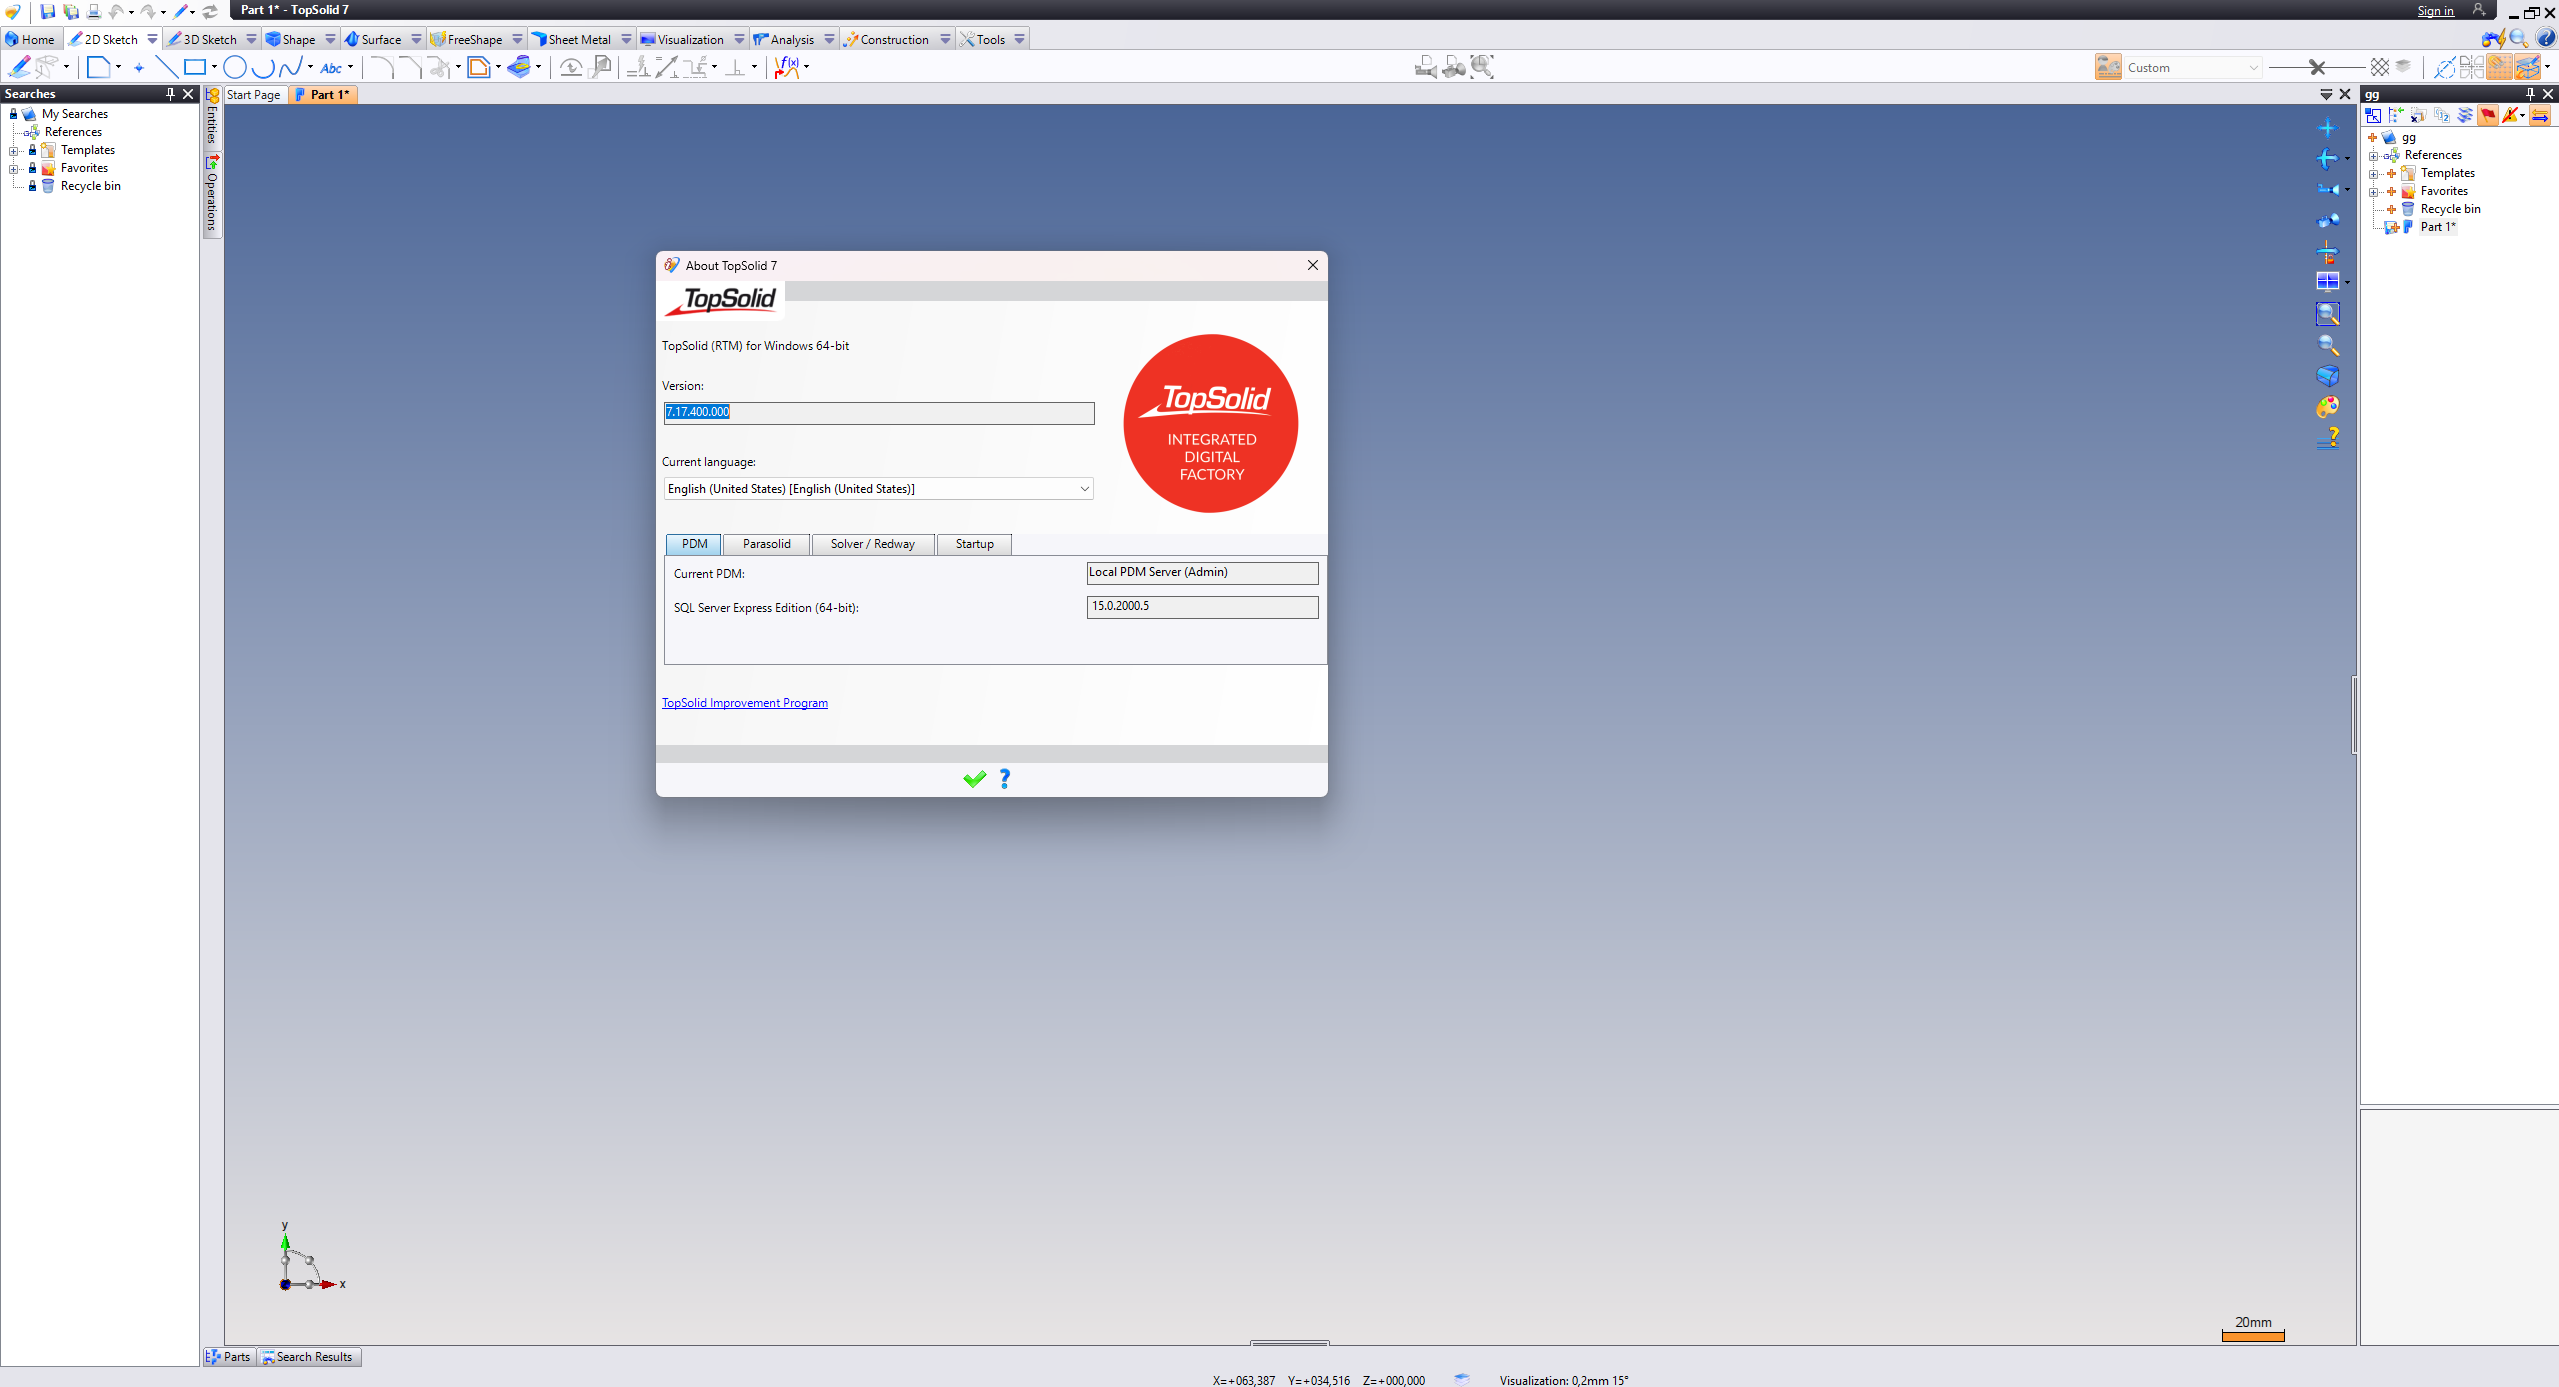
Task: Switch to the Start Page document tab
Action: pos(253,95)
